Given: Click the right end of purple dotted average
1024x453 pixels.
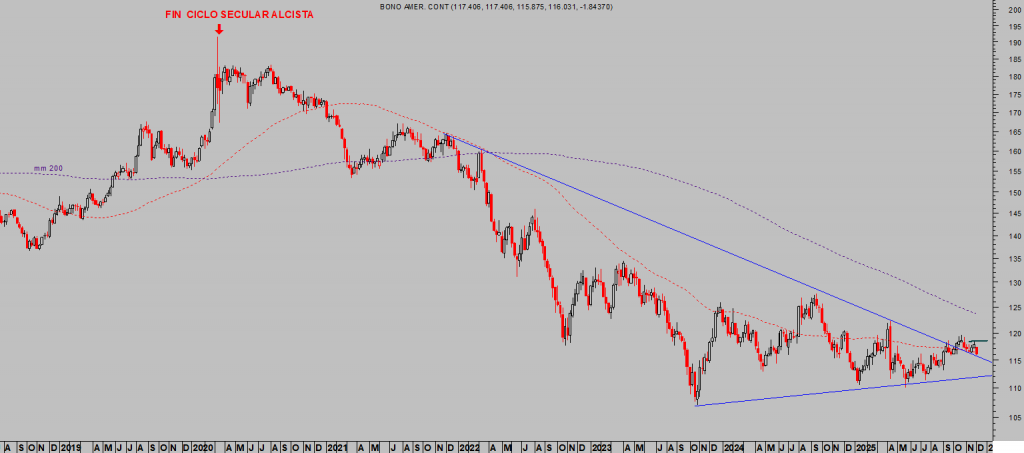Looking at the screenshot, I should tap(975, 312).
